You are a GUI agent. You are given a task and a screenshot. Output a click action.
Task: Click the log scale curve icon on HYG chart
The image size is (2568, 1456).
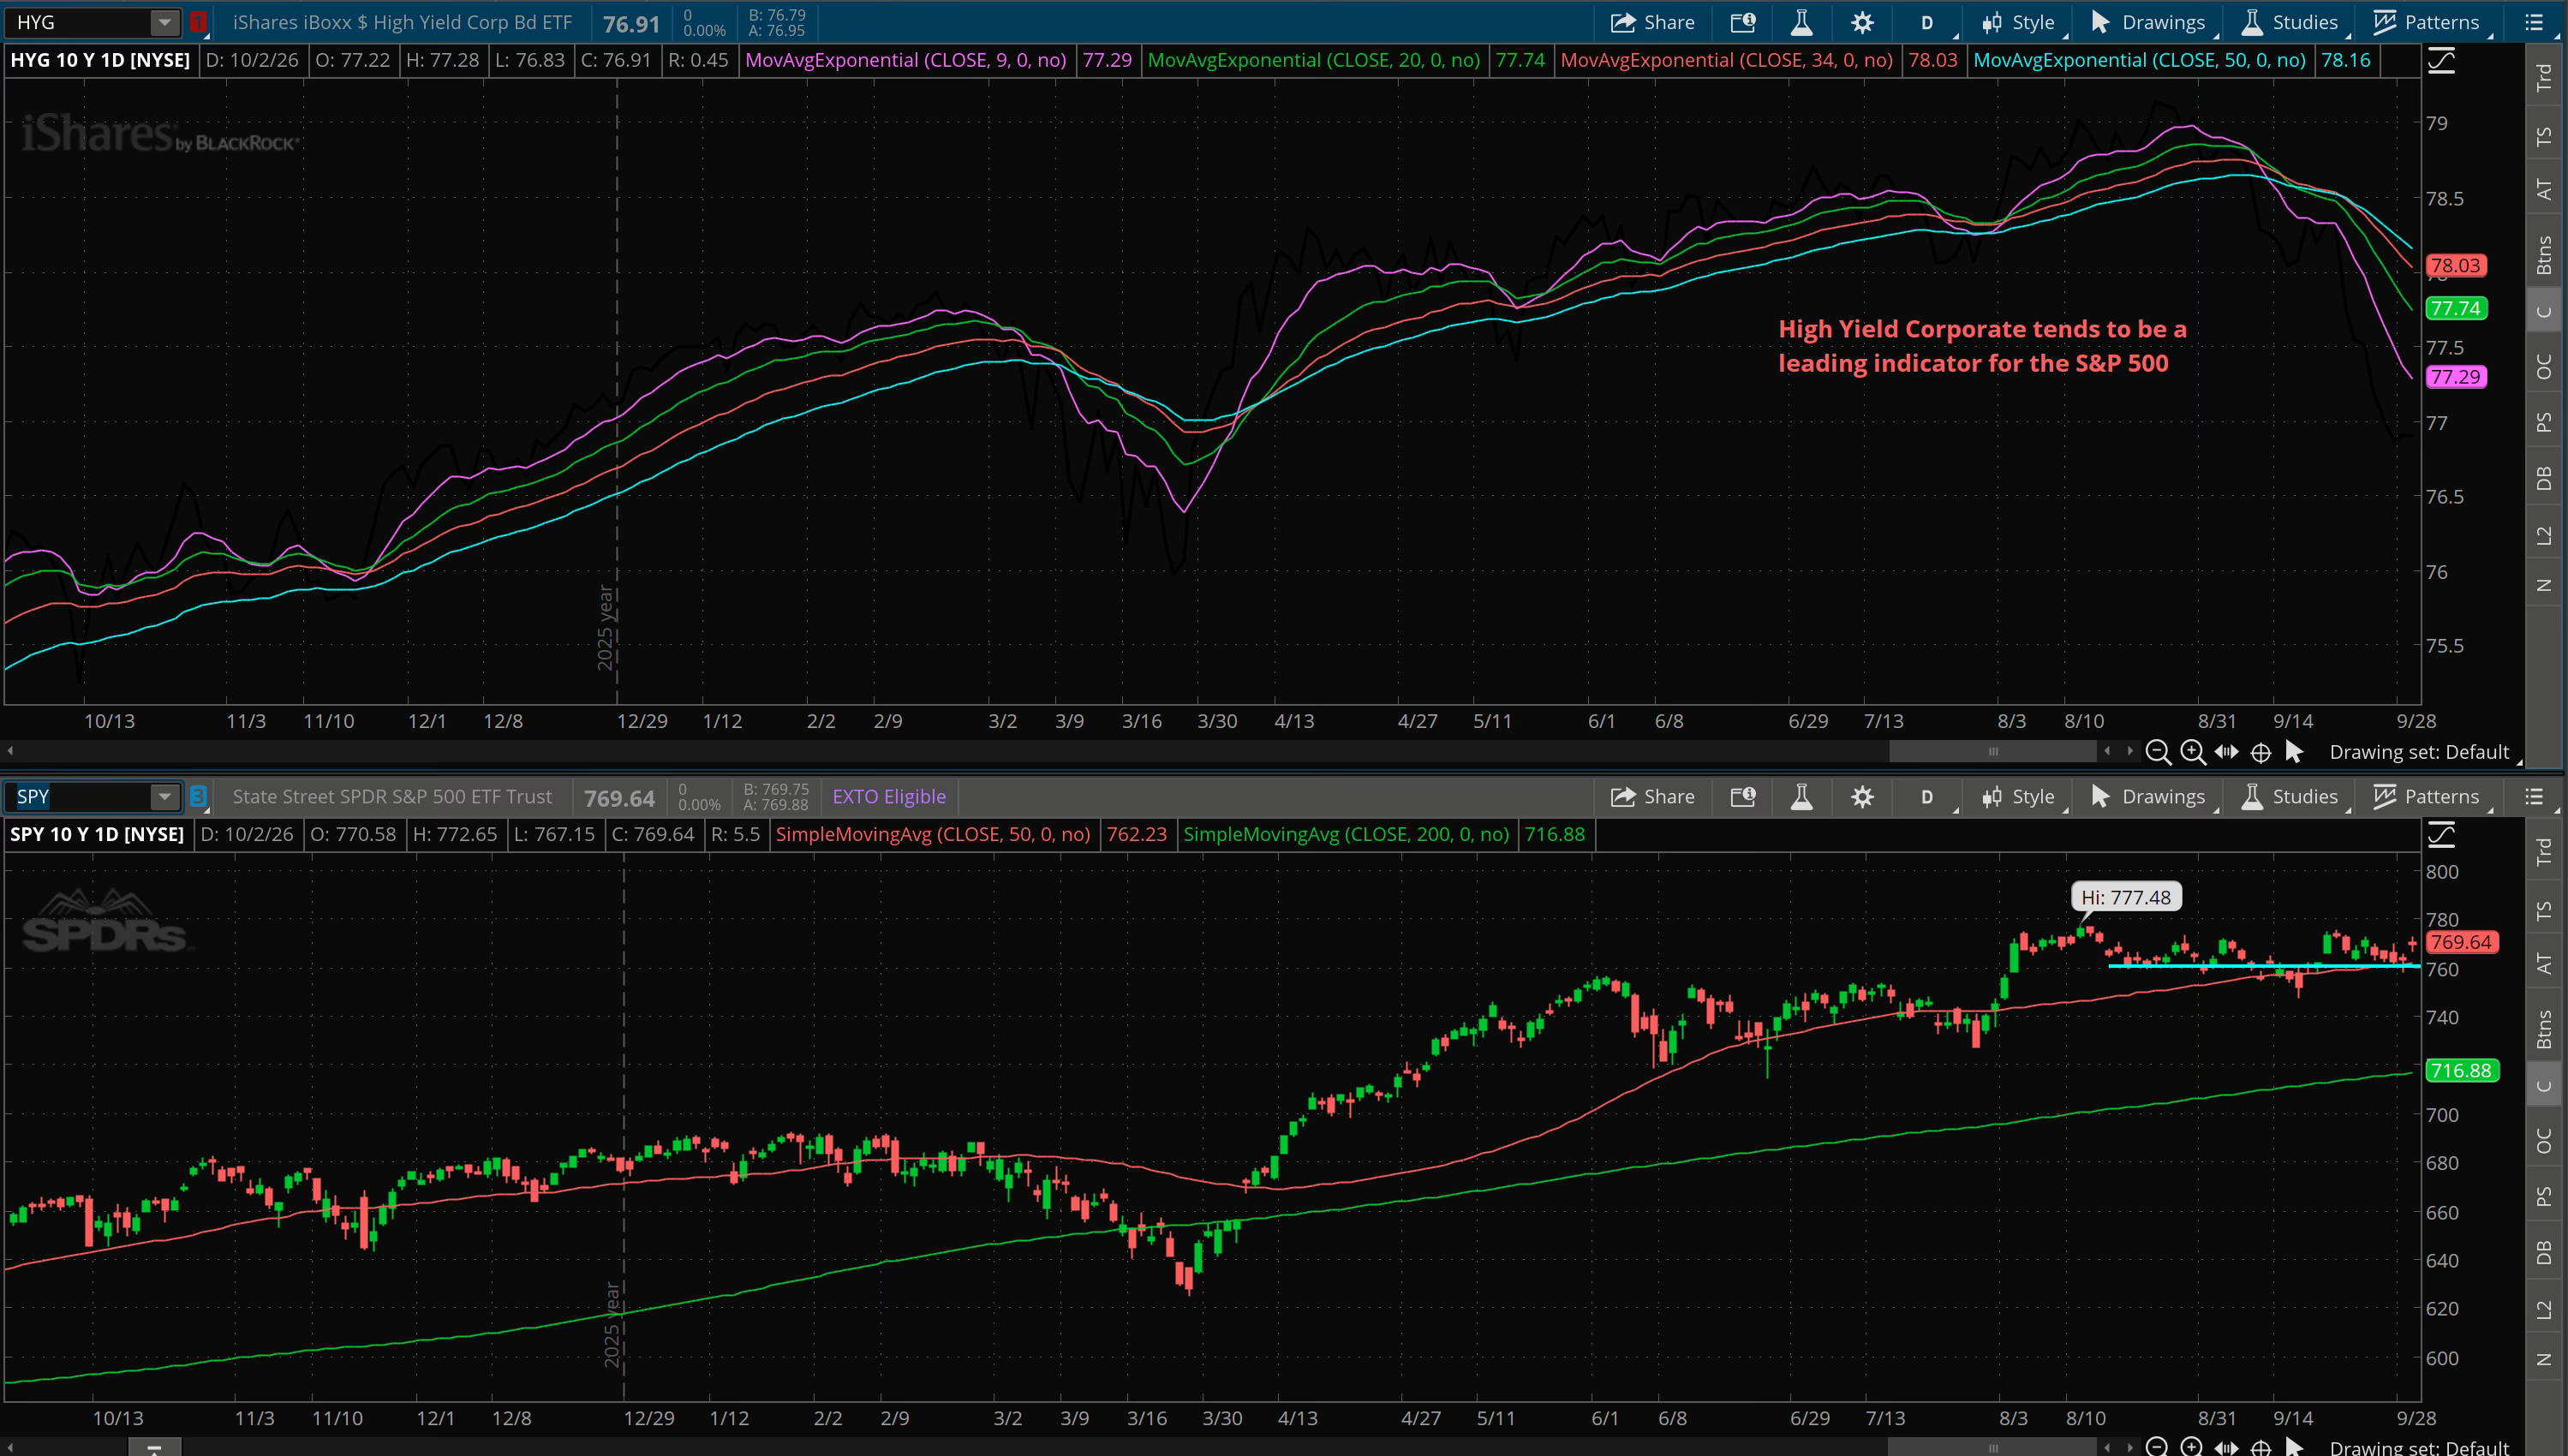point(2441,61)
